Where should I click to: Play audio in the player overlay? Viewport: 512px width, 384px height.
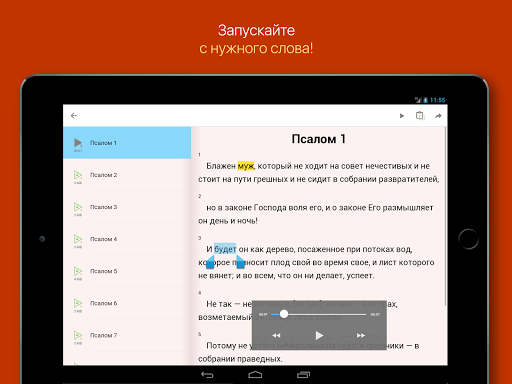[319, 335]
